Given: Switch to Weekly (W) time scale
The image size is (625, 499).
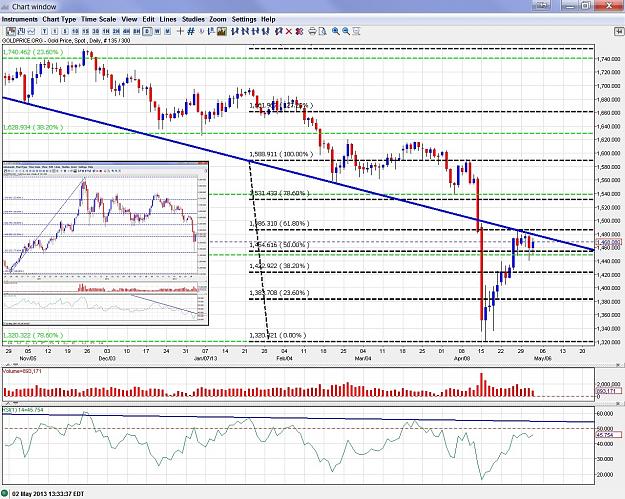Looking at the screenshot, I should pos(157,31).
